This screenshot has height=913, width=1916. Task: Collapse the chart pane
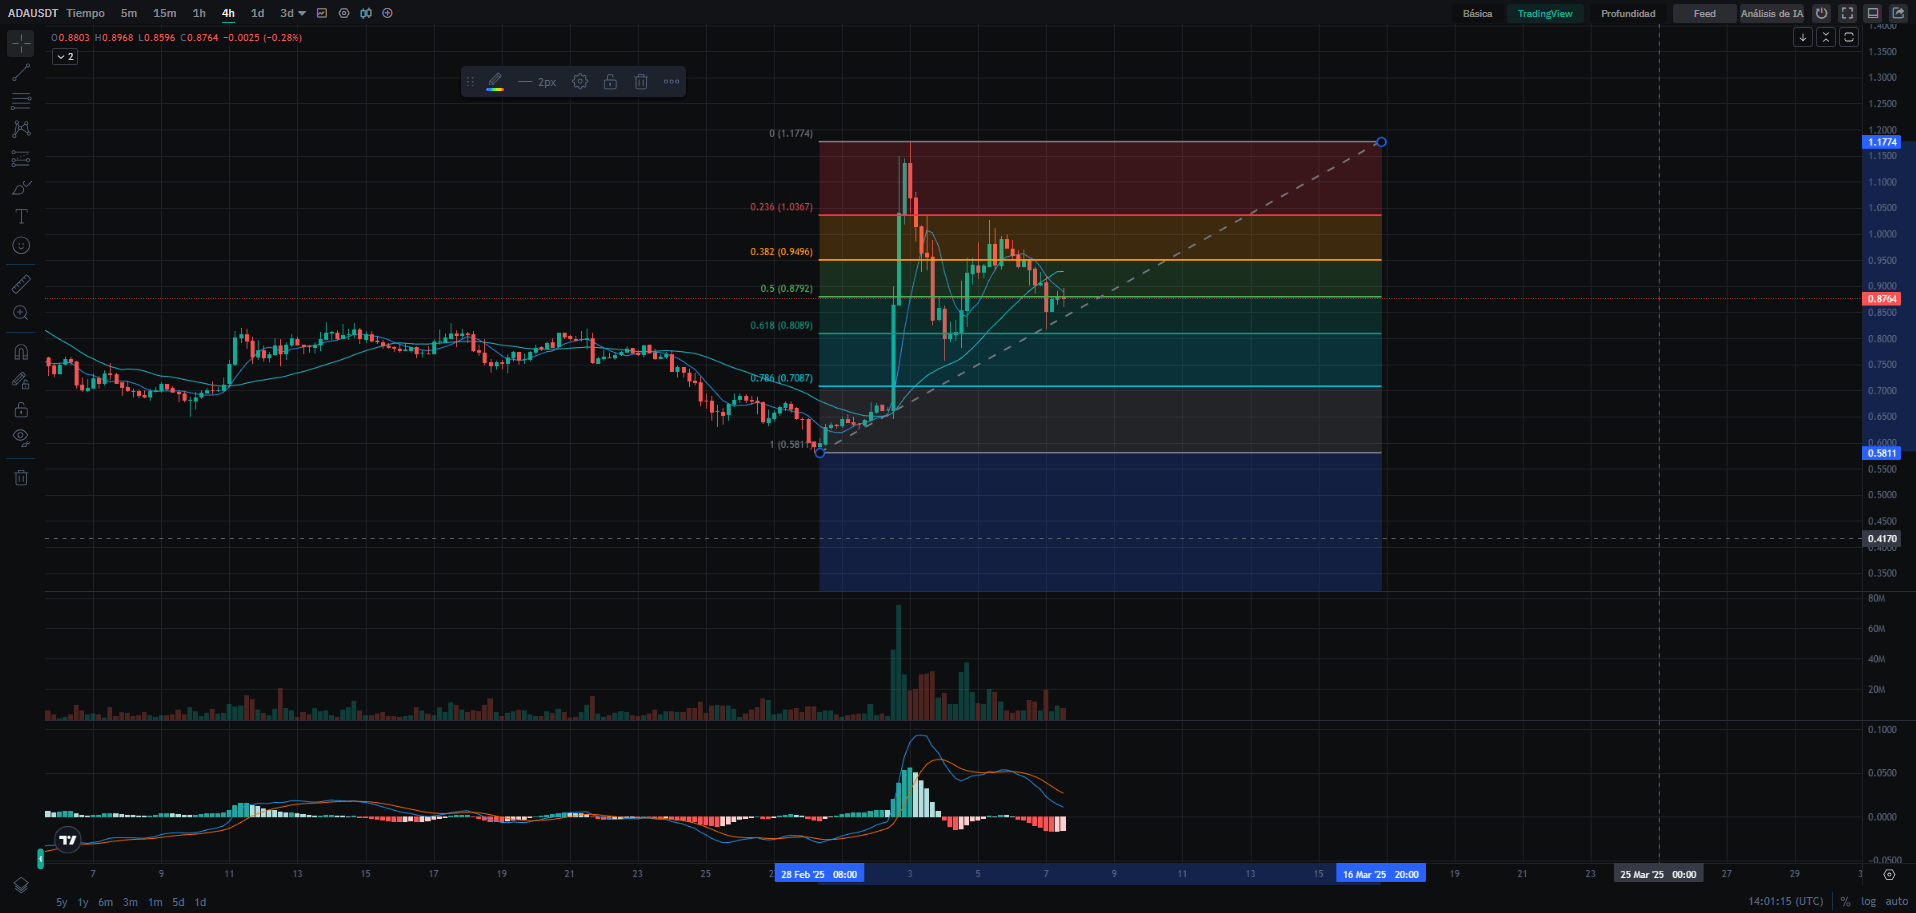(1826, 37)
